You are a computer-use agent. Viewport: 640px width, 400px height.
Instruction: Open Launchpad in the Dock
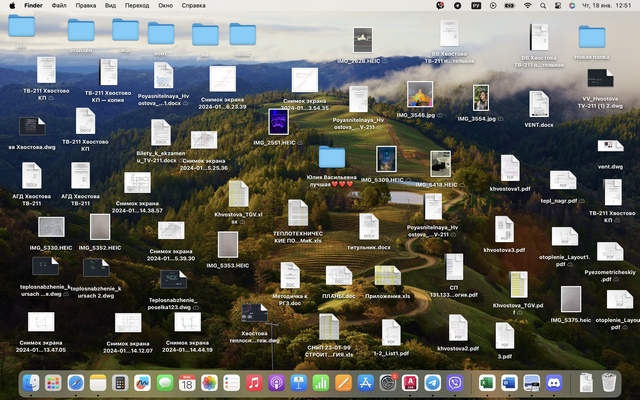[x=53, y=383]
